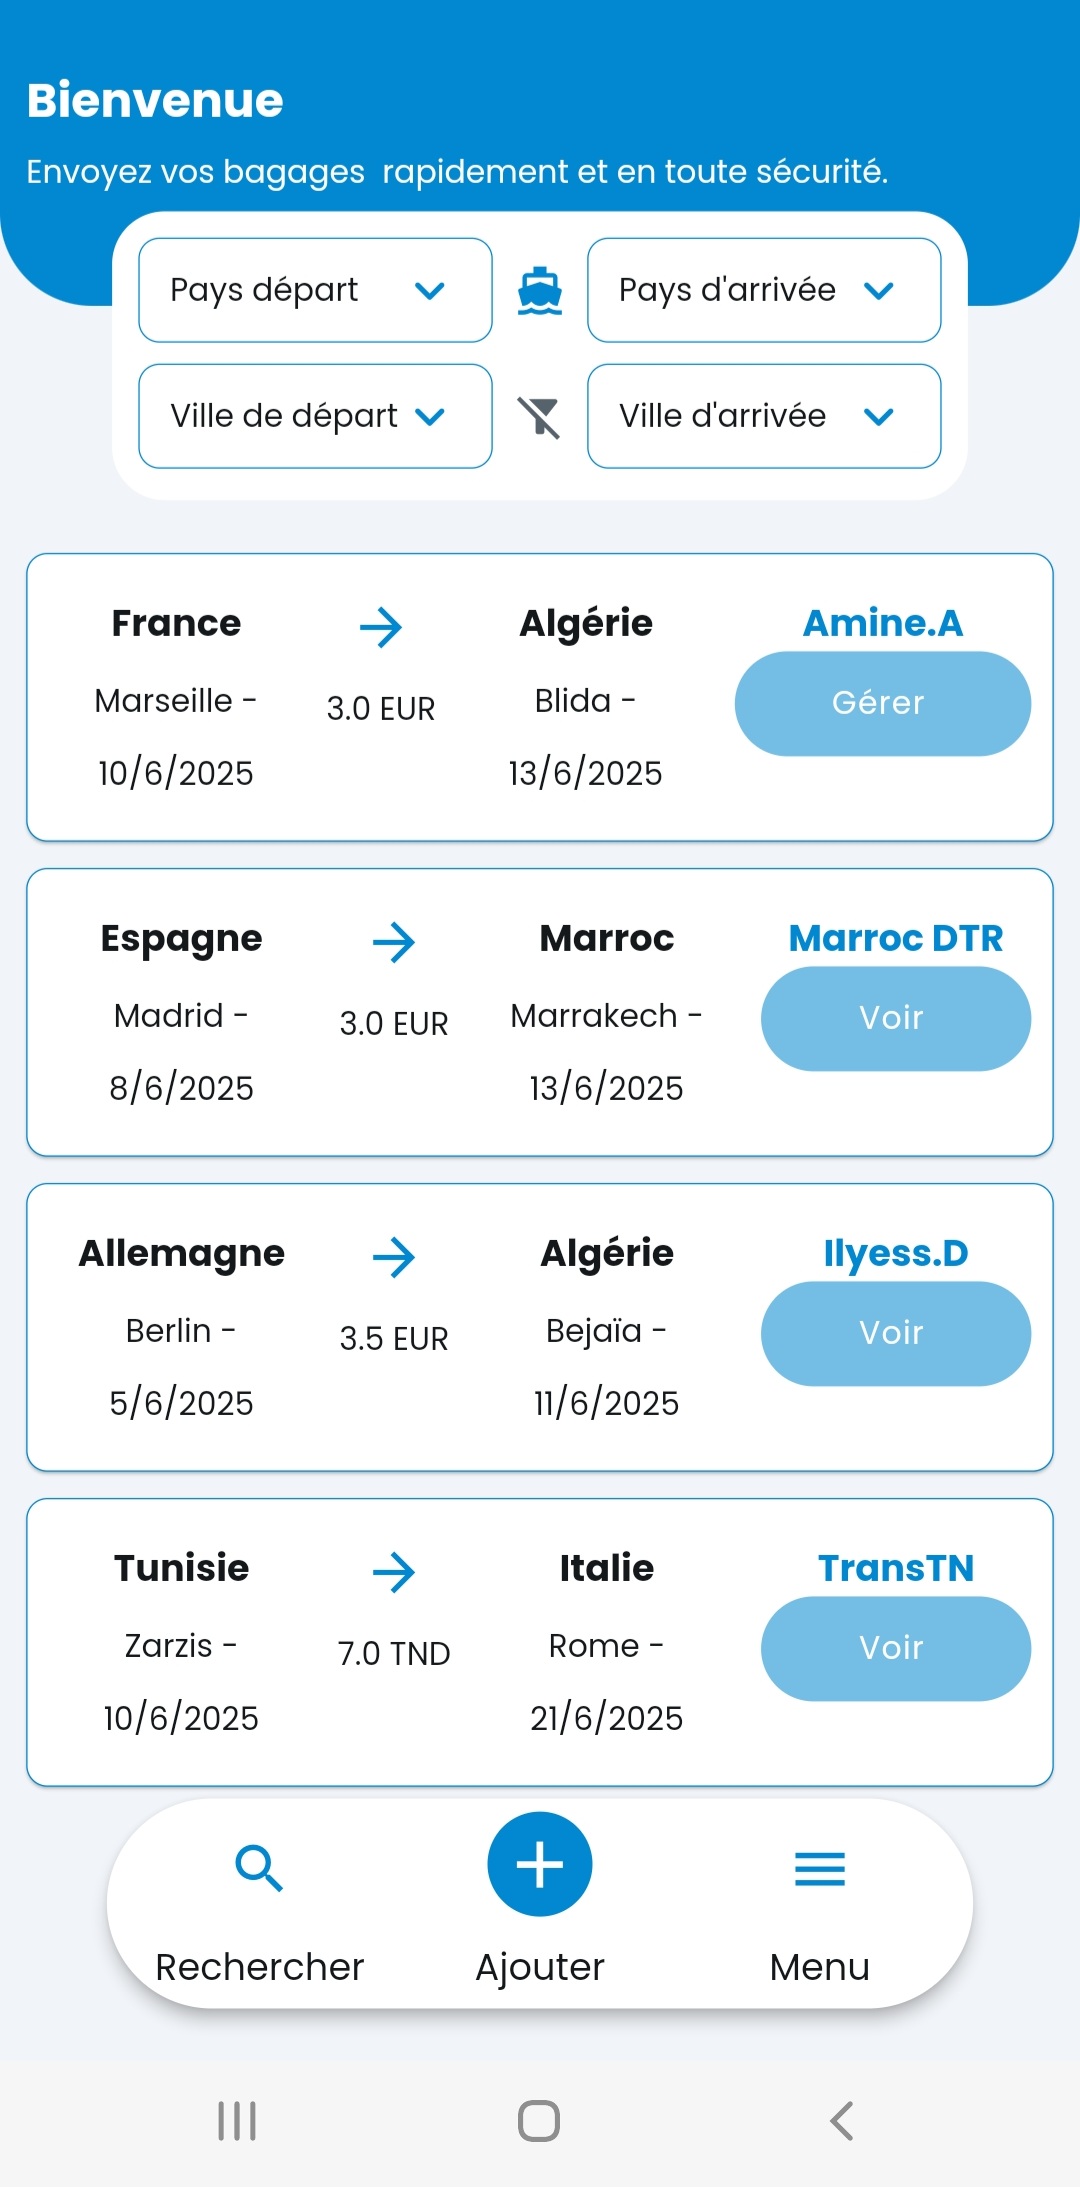
Task: Tap the ship transport mode icon
Action: (540, 291)
